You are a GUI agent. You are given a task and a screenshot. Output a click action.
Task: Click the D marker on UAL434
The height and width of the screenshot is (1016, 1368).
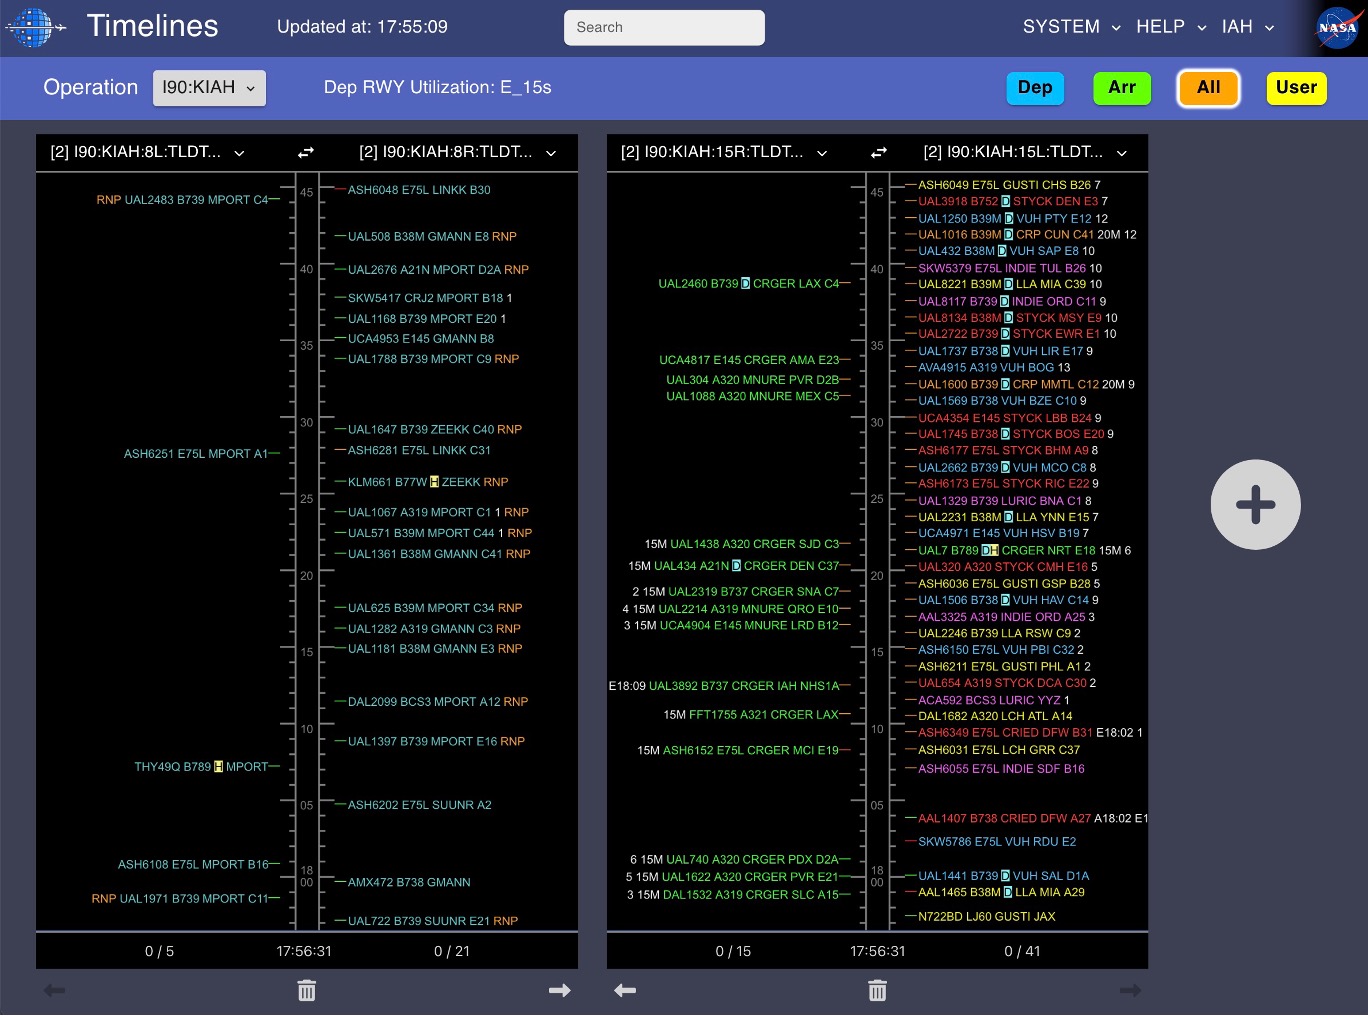pyautogui.click(x=736, y=566)
